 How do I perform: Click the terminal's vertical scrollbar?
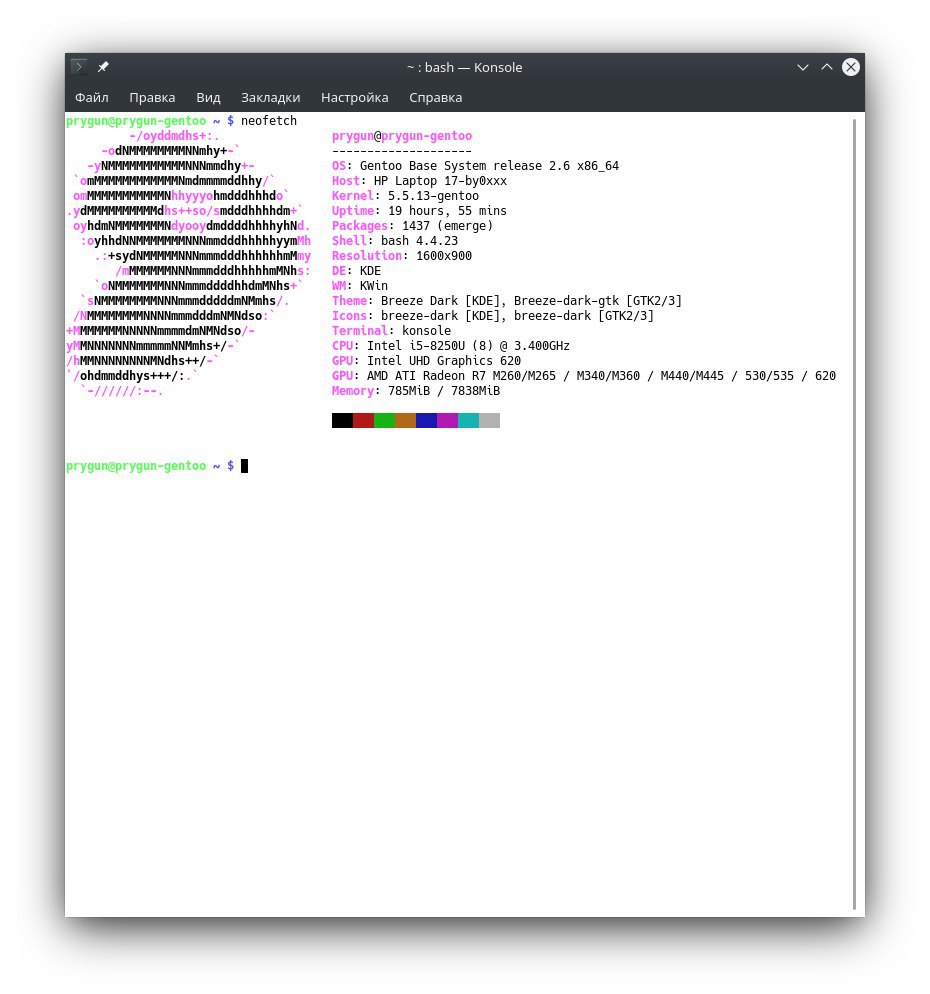(x=855, y=513)
